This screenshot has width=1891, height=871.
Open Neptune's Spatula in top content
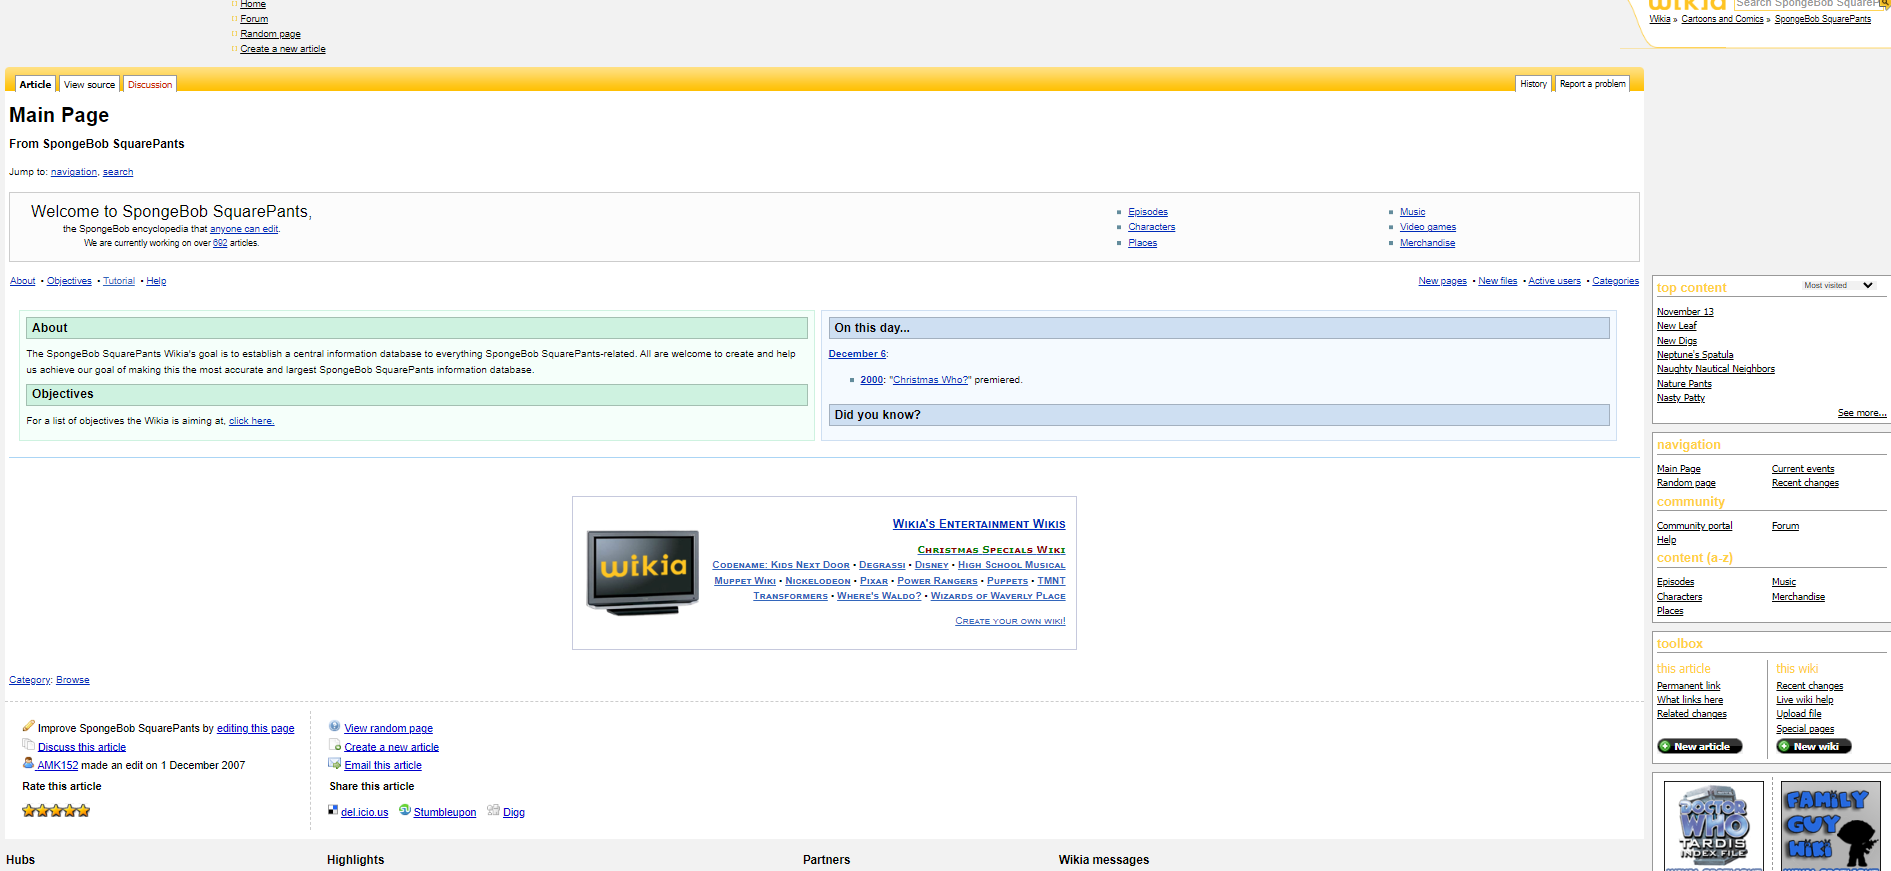[1695, 355]
